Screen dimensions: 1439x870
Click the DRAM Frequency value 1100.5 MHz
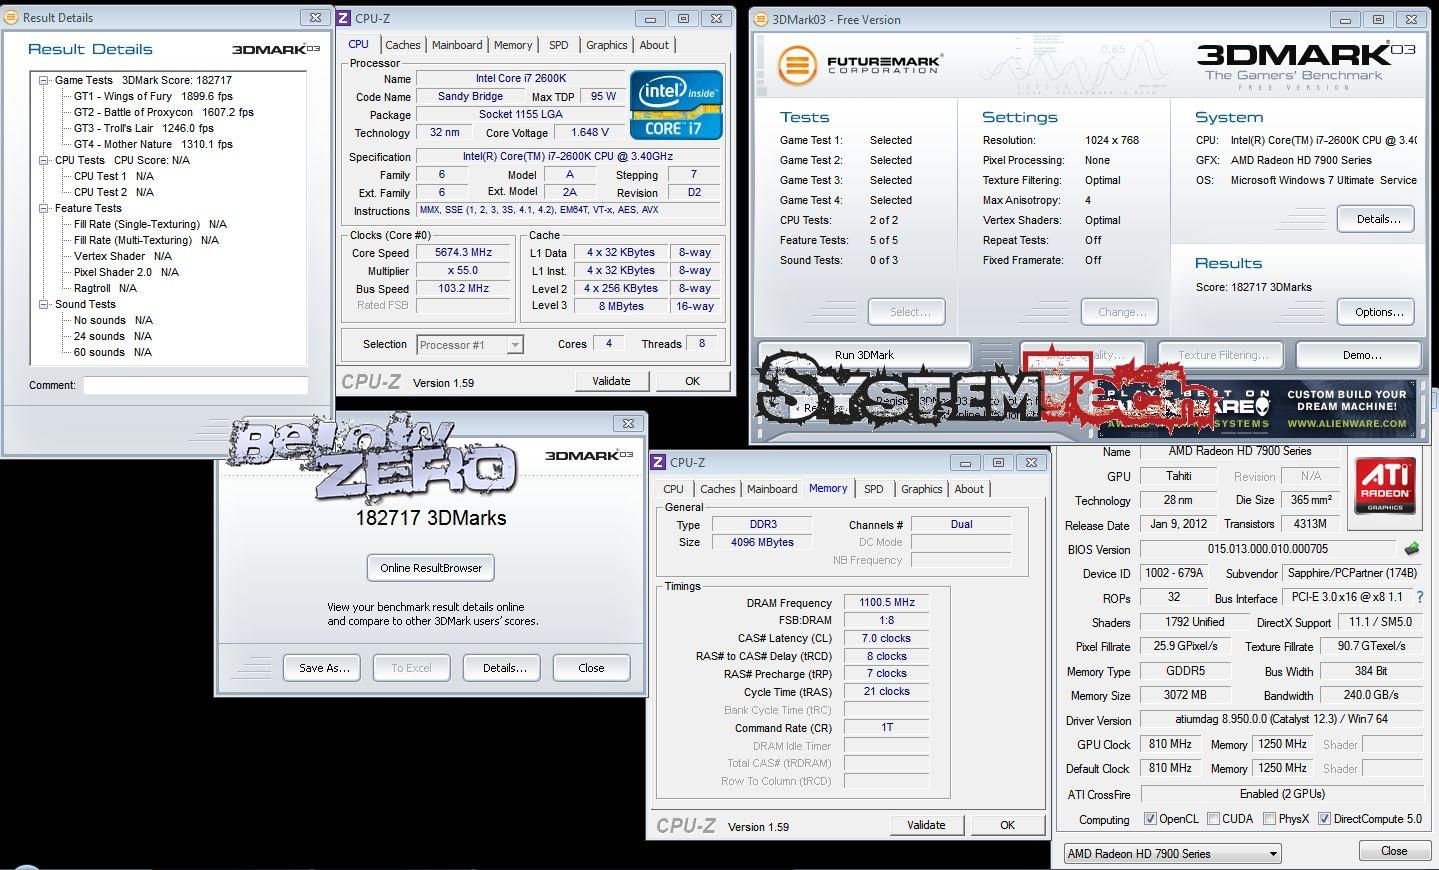click(x=887, y=602)
